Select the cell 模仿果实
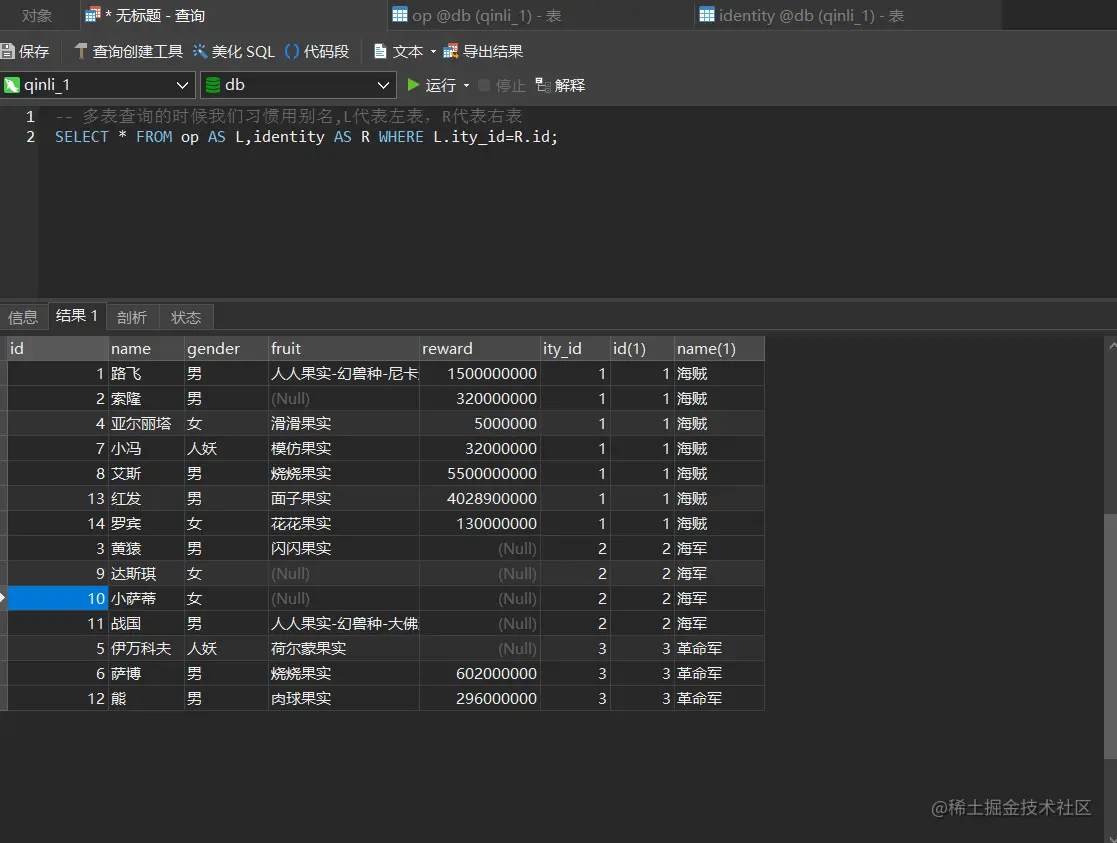Viewport: 1117px width, 843px height. [343, 448]
